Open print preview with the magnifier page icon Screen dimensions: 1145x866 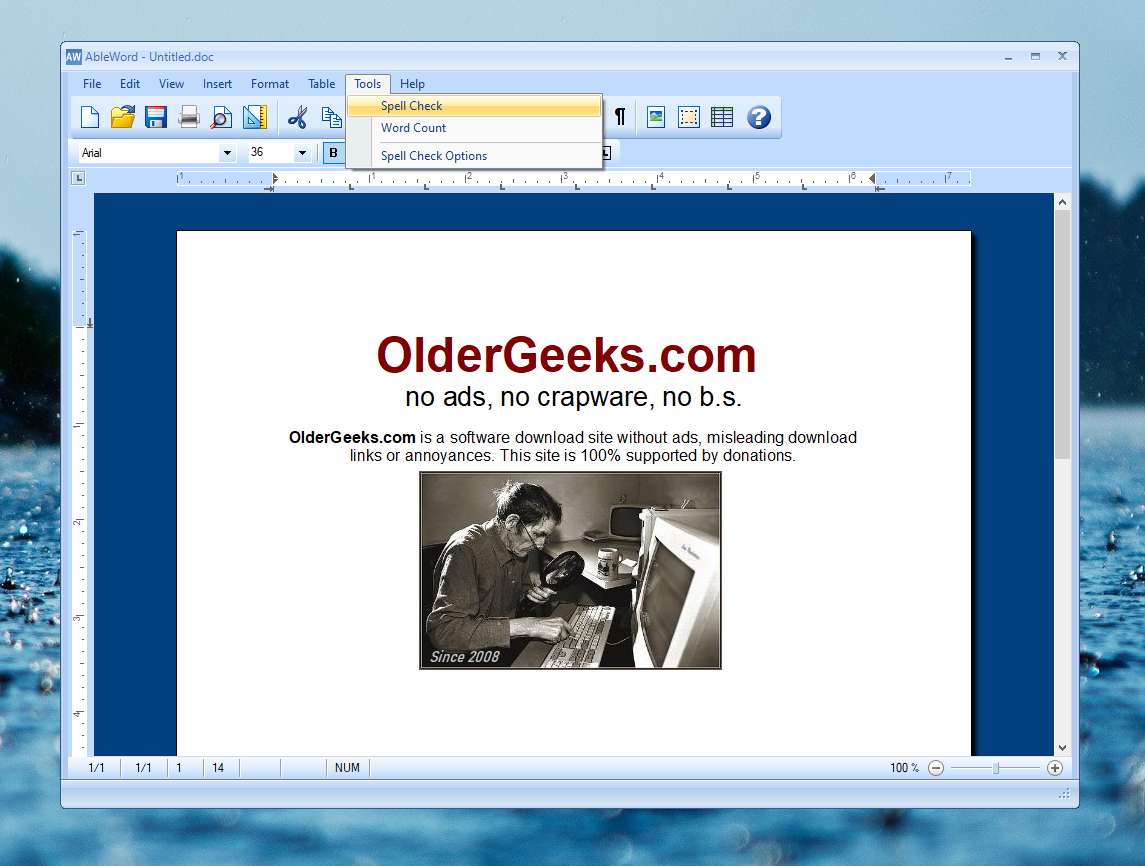[221, 117]
